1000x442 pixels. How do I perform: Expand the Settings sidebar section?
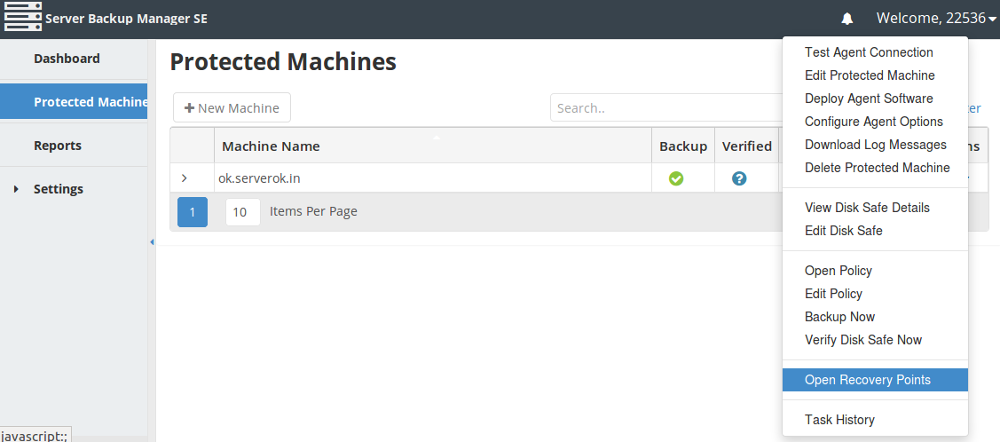(17, 189)
